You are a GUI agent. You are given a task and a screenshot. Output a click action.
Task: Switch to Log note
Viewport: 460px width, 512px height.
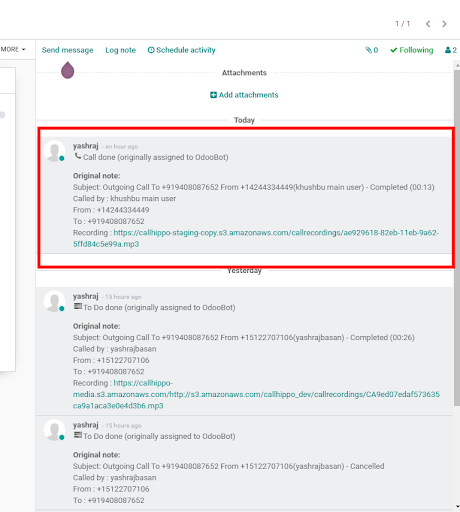tap(120, 50)
